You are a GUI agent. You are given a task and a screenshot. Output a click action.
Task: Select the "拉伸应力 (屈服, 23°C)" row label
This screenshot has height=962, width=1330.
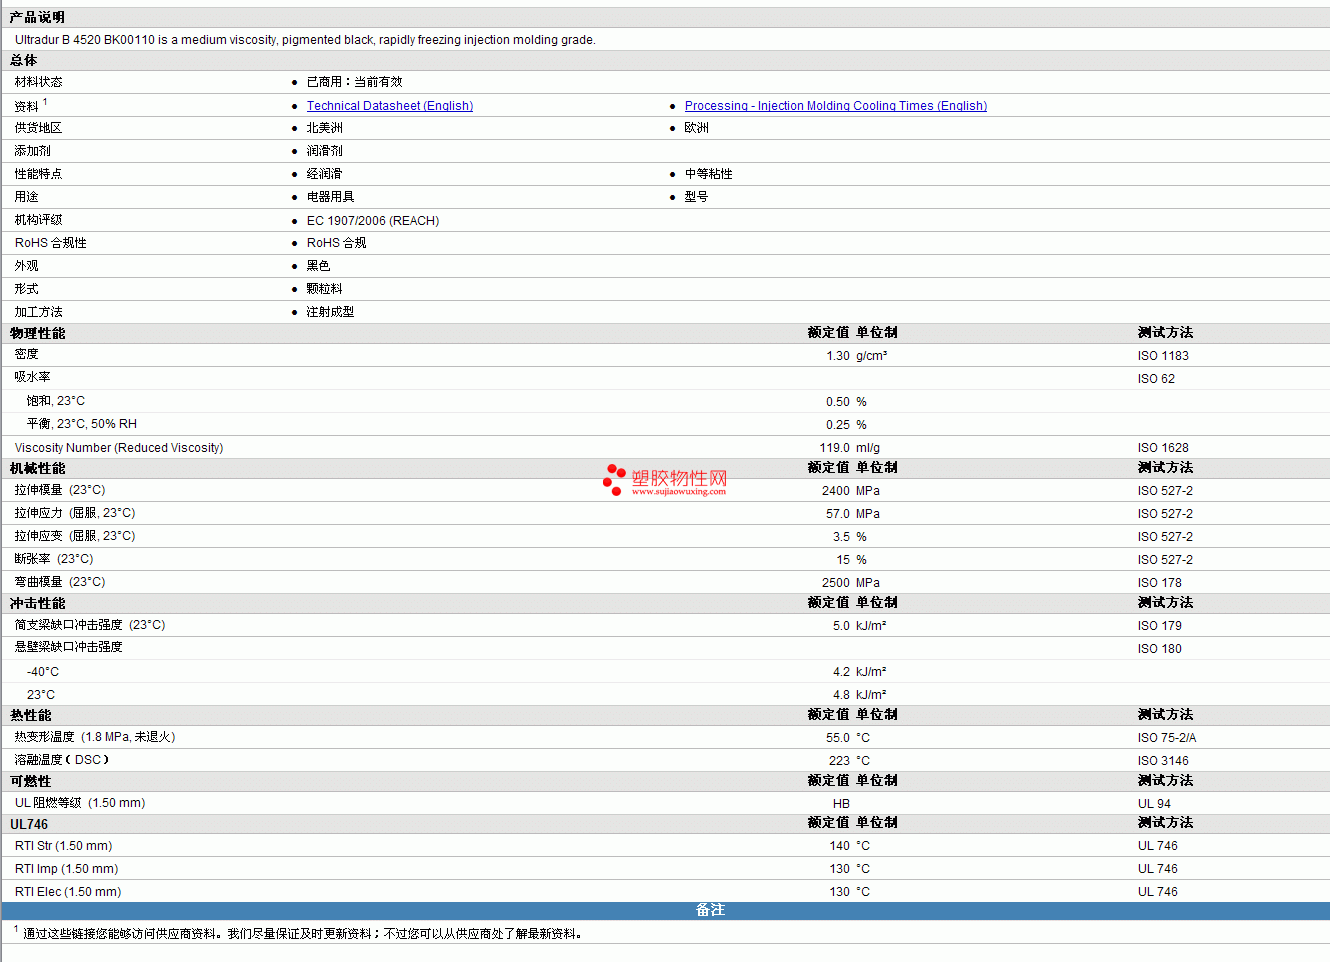click(x=75, y=513)
